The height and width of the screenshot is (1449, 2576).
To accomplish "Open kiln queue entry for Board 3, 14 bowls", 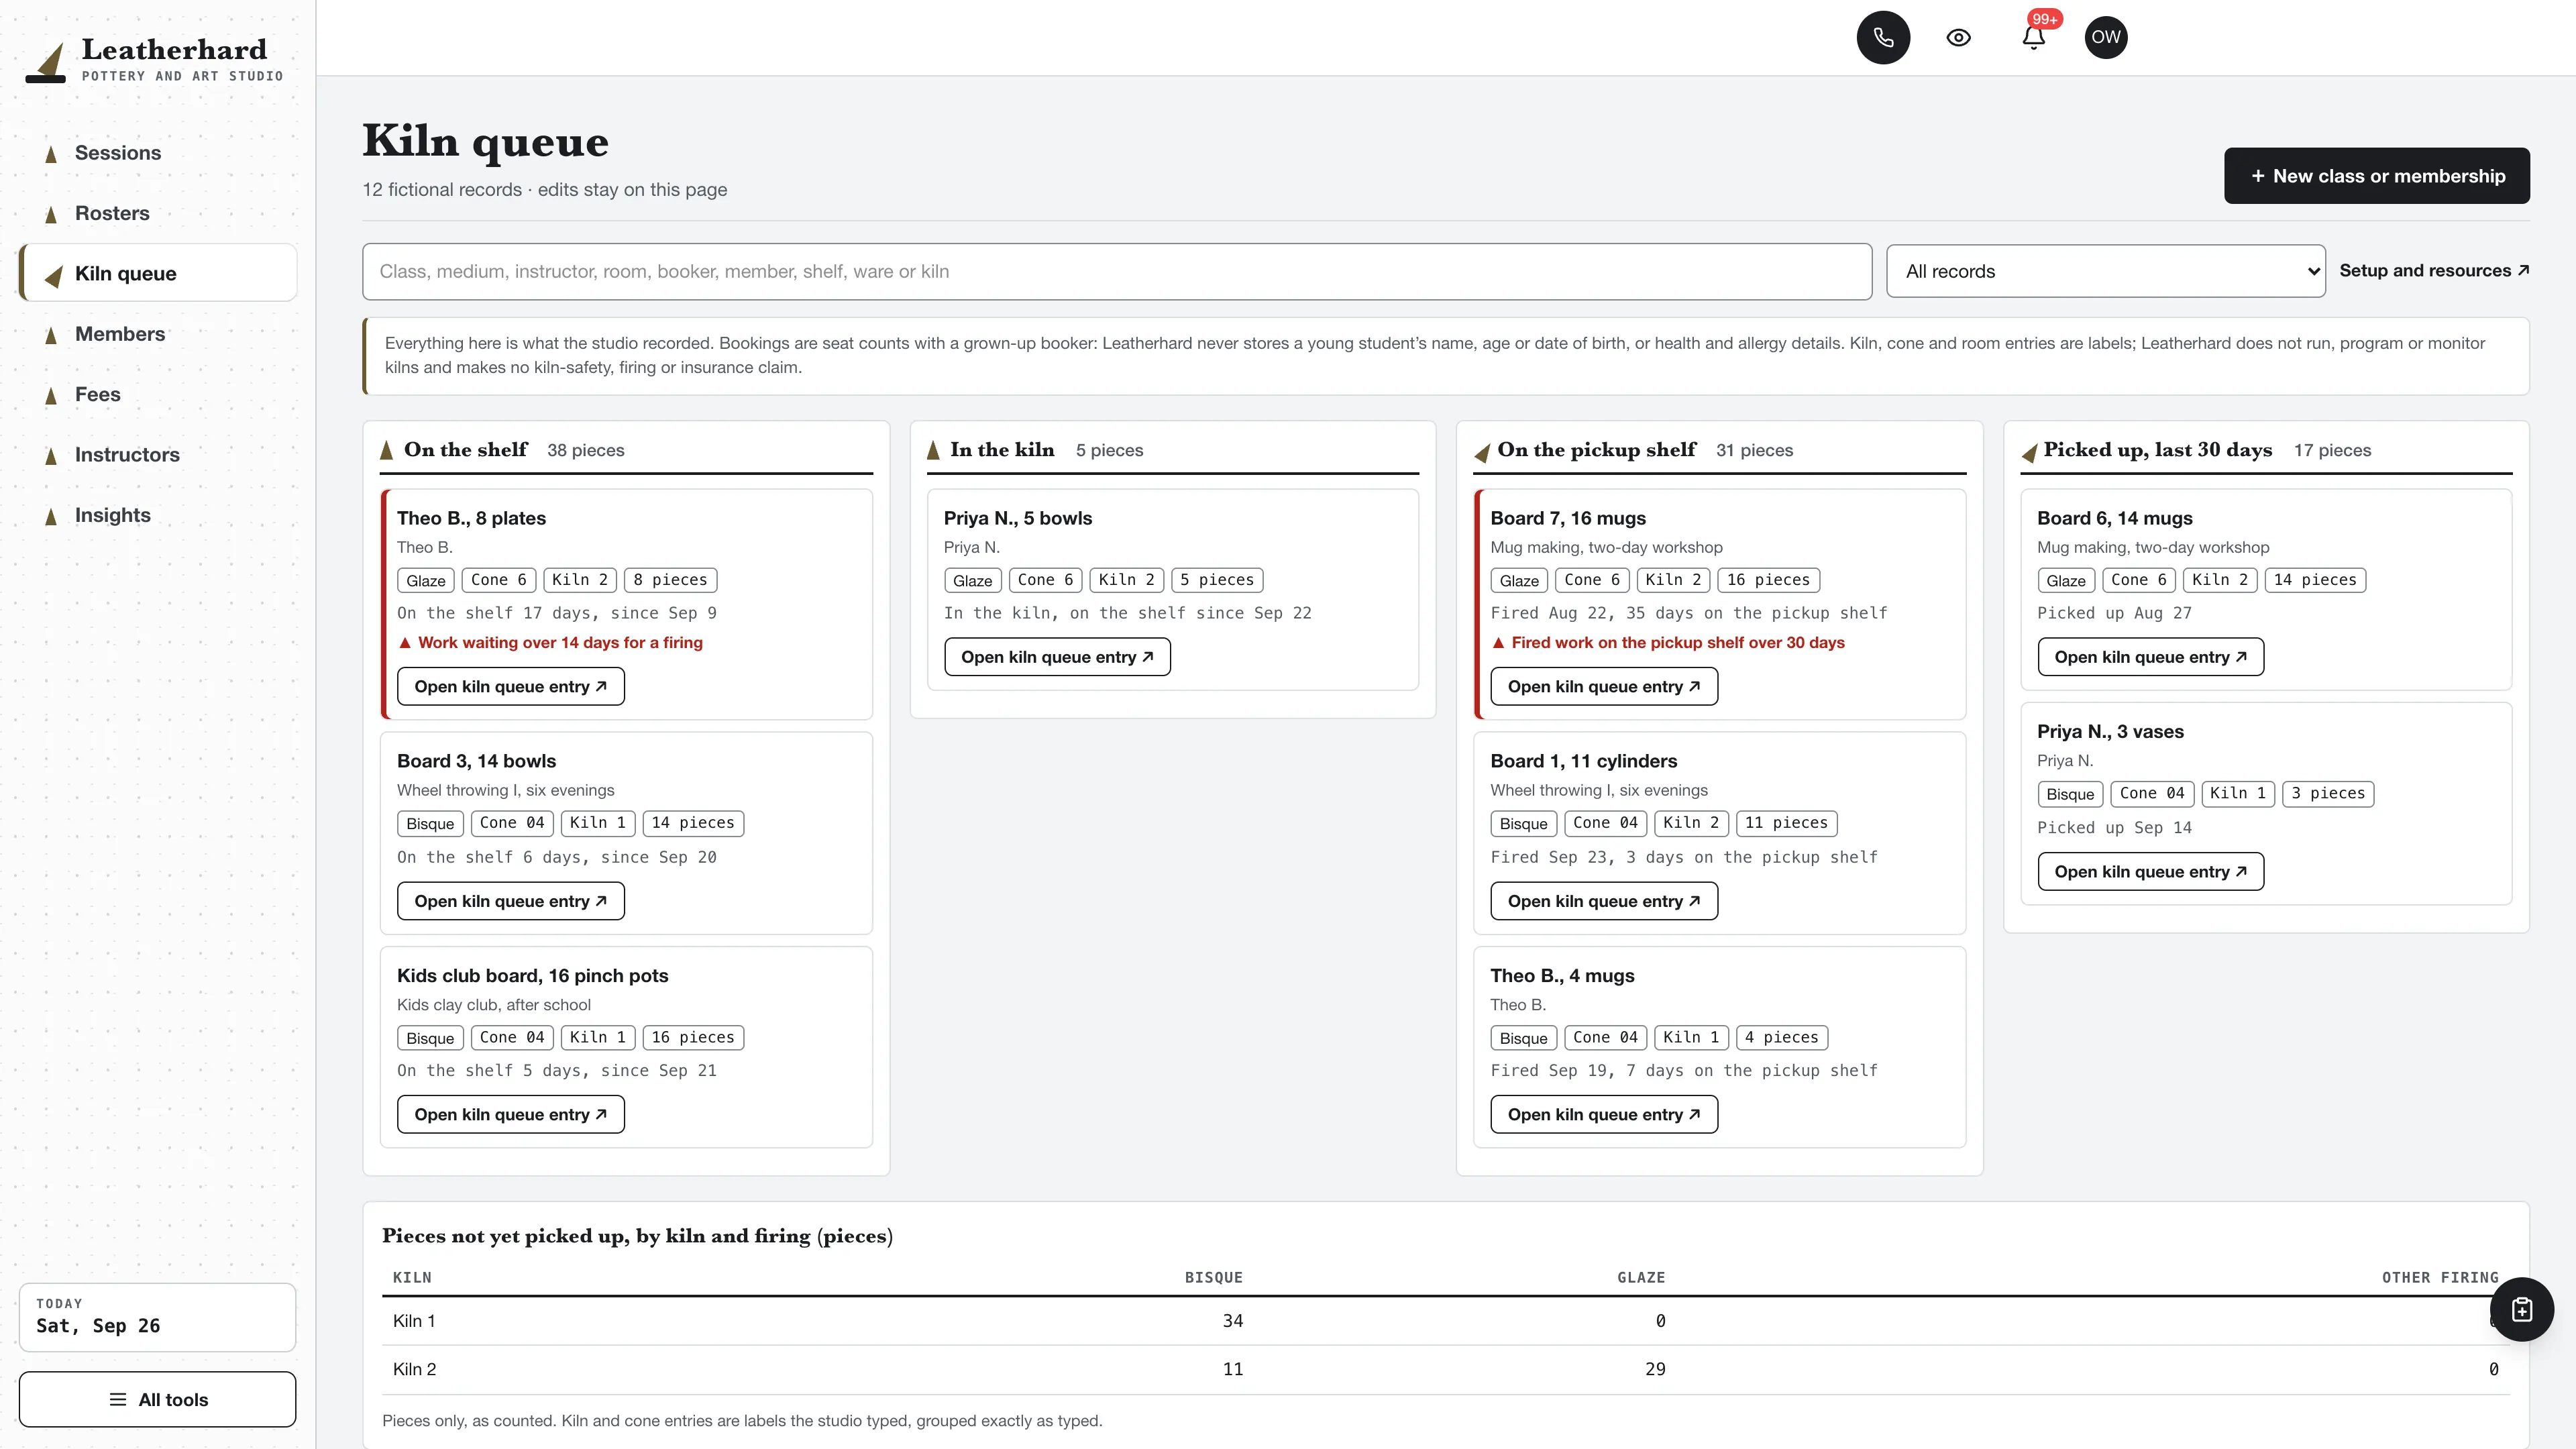I will click(x=511, y=901).
